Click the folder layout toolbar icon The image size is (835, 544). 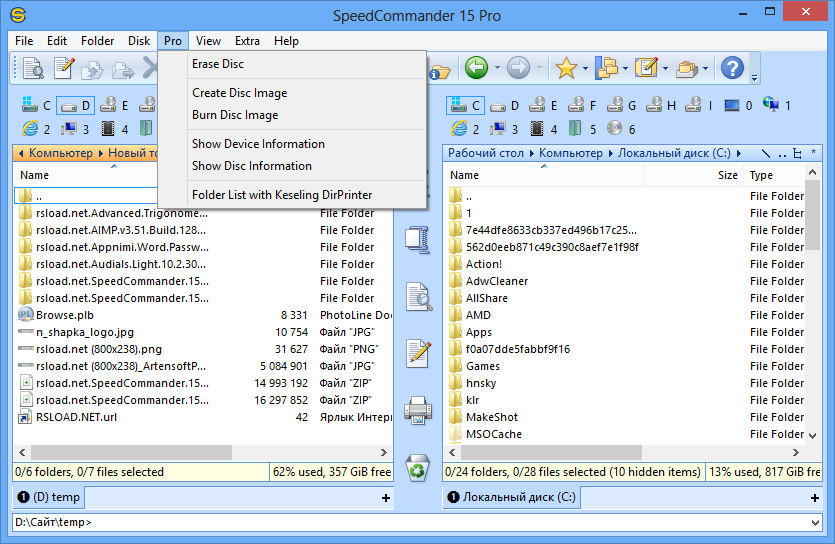tap(606, 68)
